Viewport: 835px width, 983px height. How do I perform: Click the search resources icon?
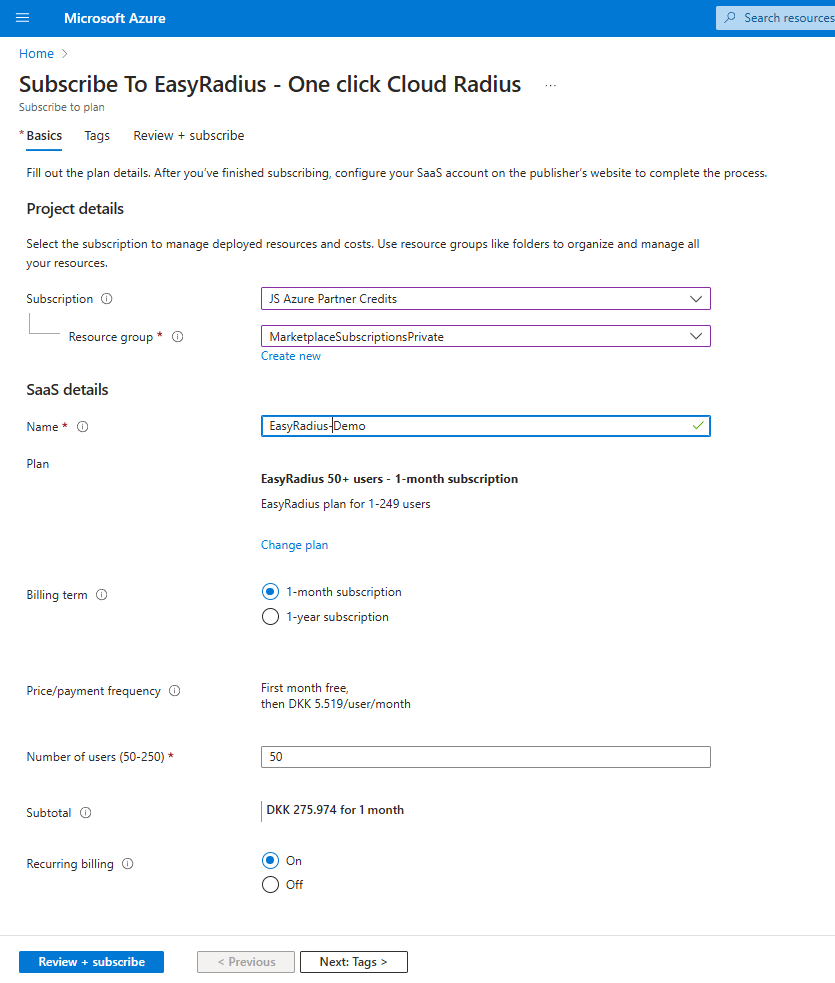731,17
